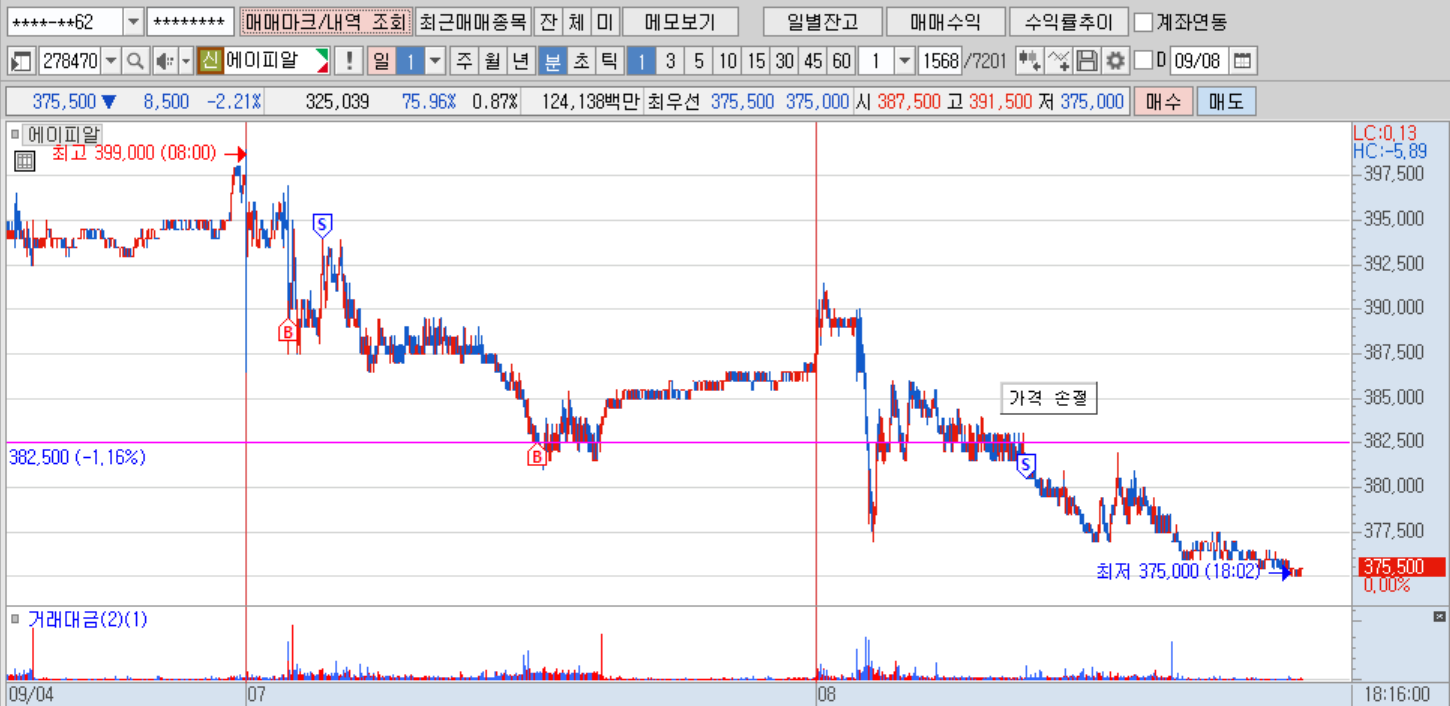Toggle the D date checkbox
Screen dimensions: 1450x706
click(1144, 61)
